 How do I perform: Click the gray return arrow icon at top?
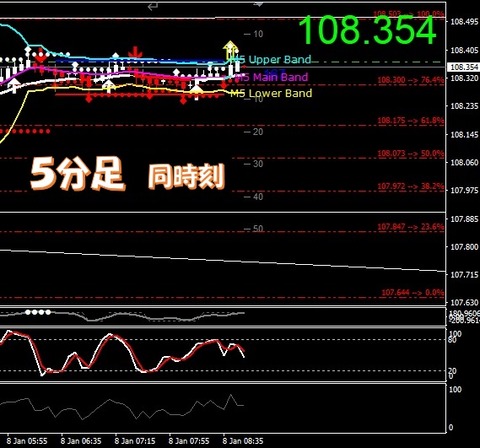(x=153, y=6)
